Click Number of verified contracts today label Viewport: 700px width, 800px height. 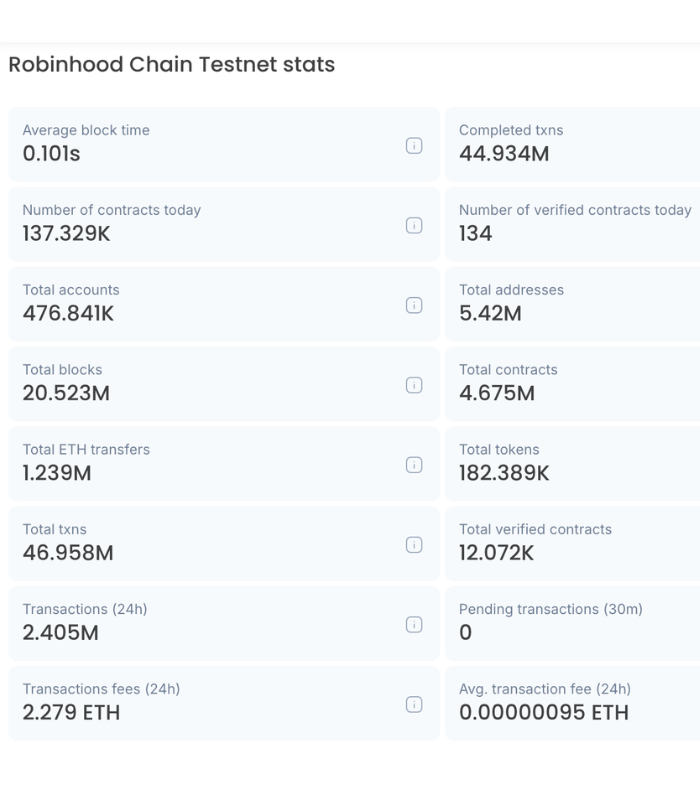576,210
